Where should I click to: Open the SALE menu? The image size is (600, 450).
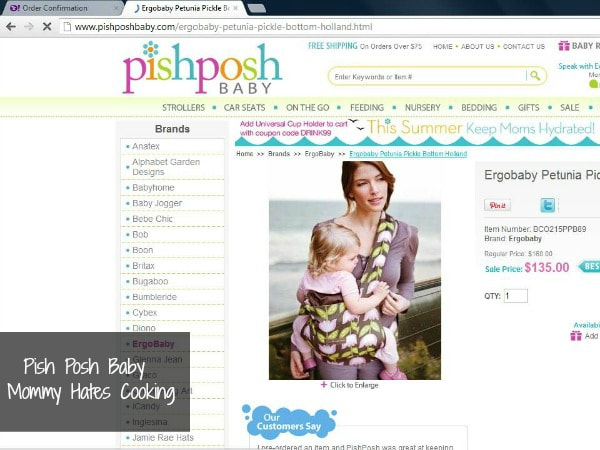pos(569,108)
